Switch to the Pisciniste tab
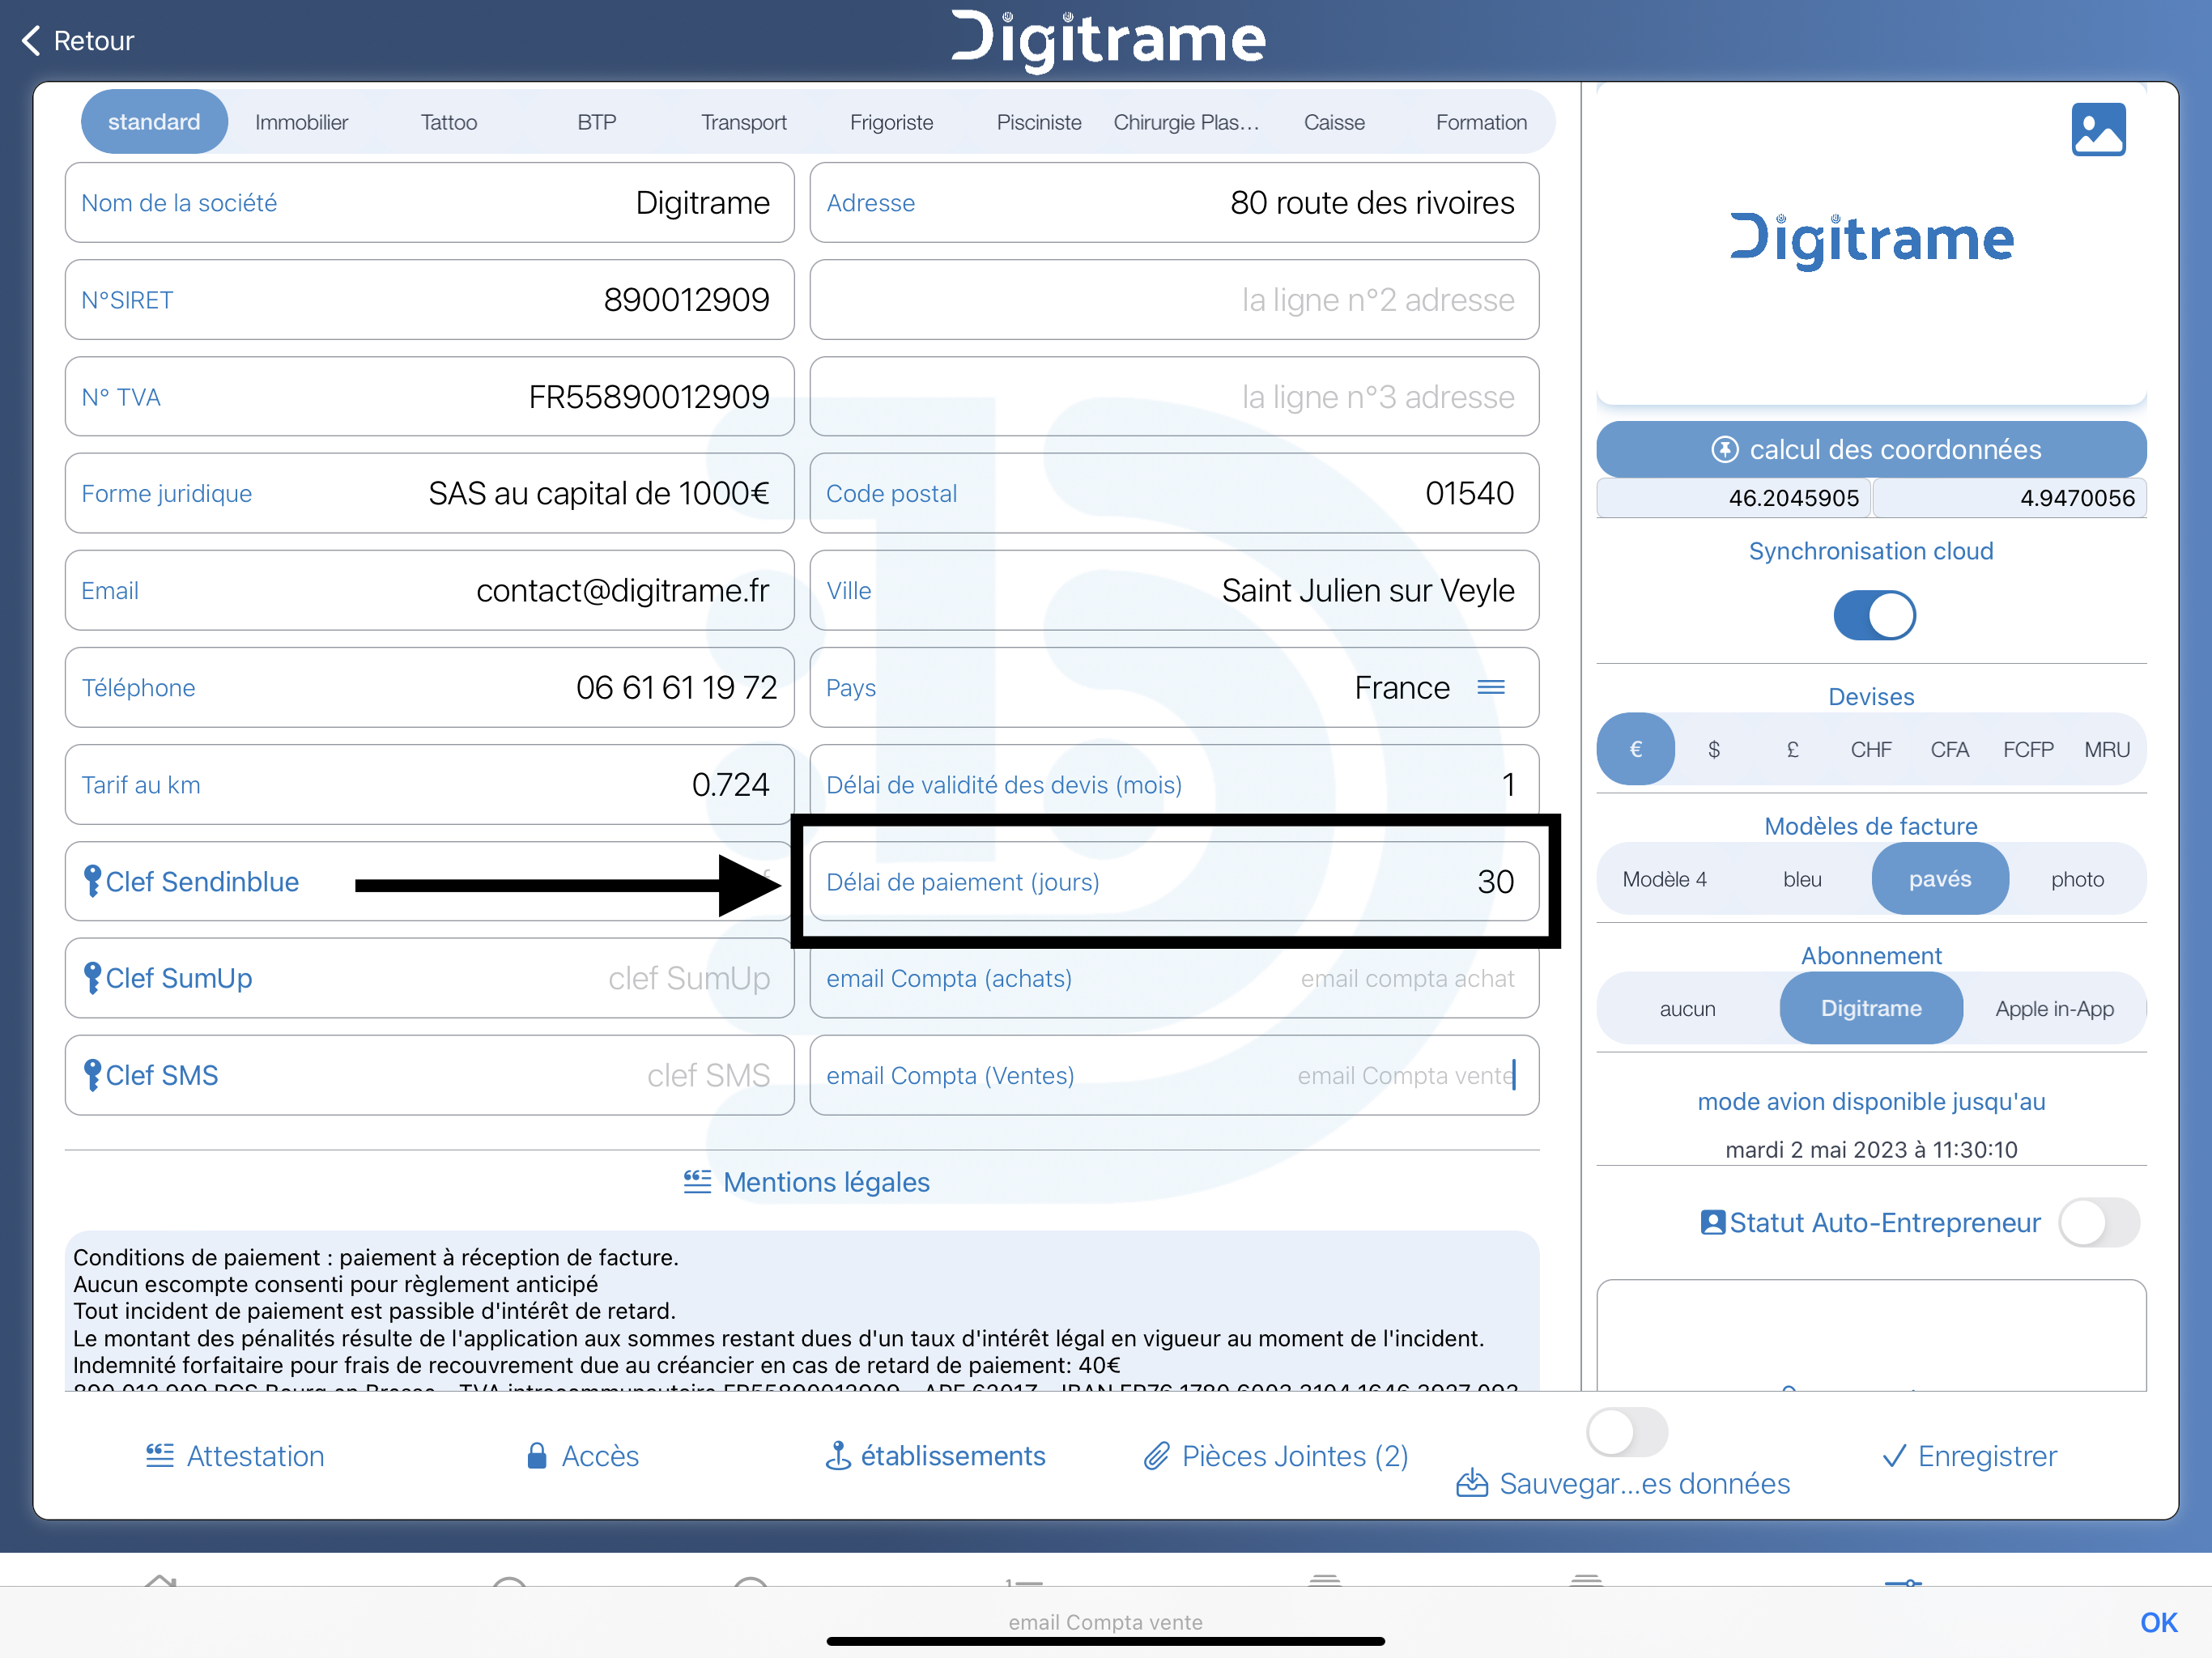 click(x=1039, y=122)
